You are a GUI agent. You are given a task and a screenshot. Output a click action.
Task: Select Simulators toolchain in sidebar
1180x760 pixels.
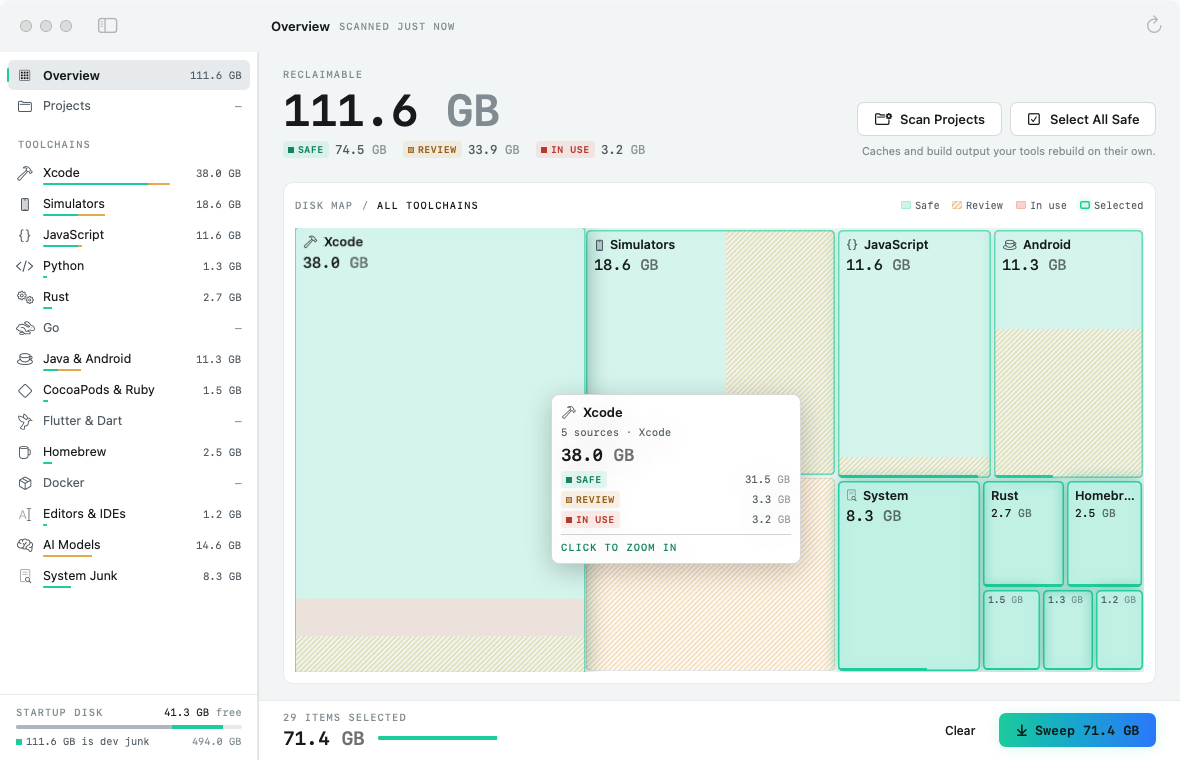tap(129, 204)
